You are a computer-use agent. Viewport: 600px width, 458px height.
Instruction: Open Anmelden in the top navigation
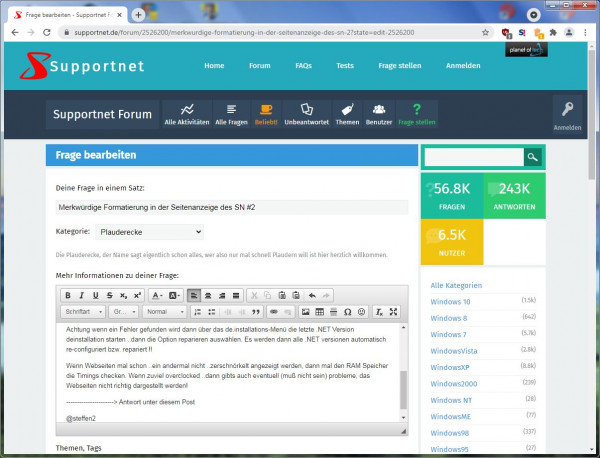tap(463, 65)
